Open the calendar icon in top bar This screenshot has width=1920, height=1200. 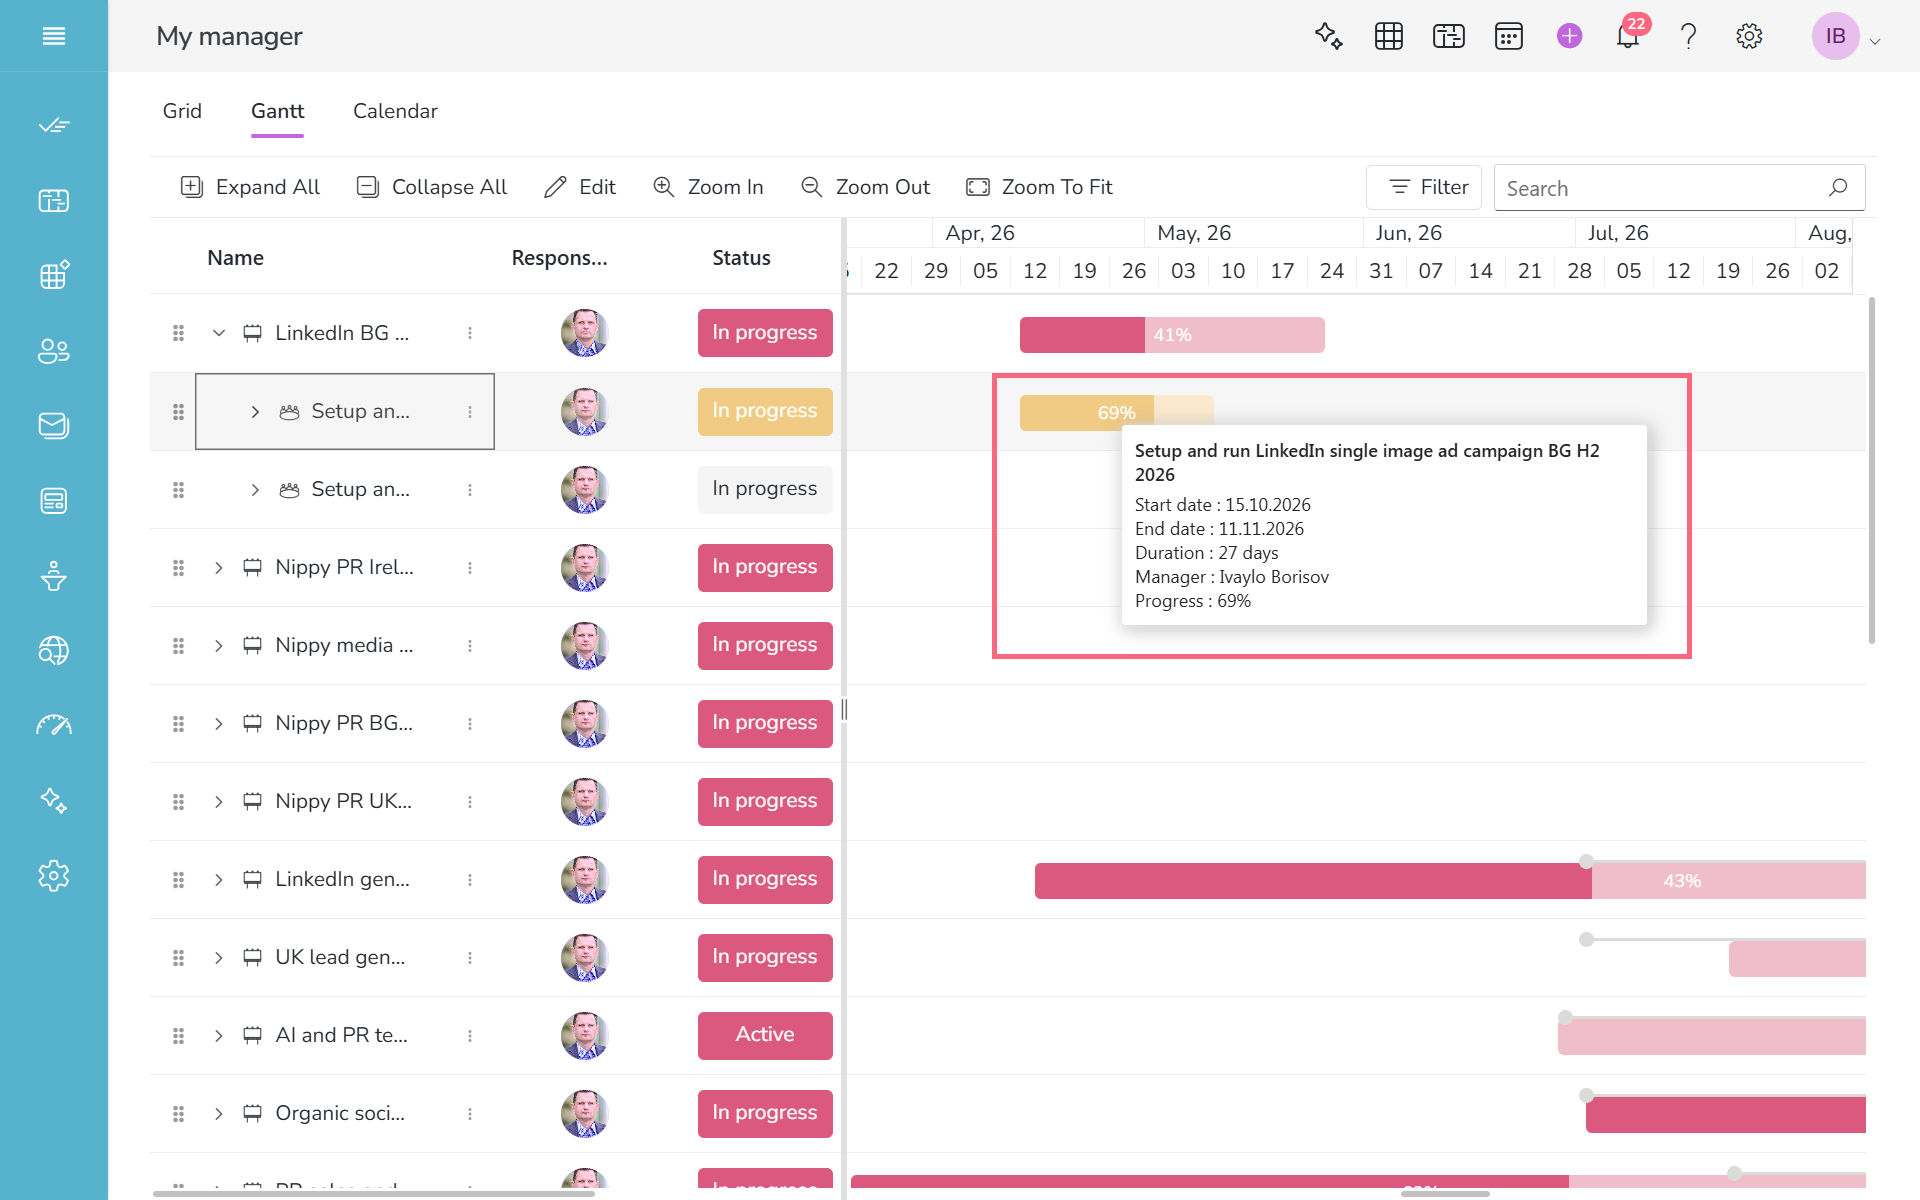point(1509,36)
